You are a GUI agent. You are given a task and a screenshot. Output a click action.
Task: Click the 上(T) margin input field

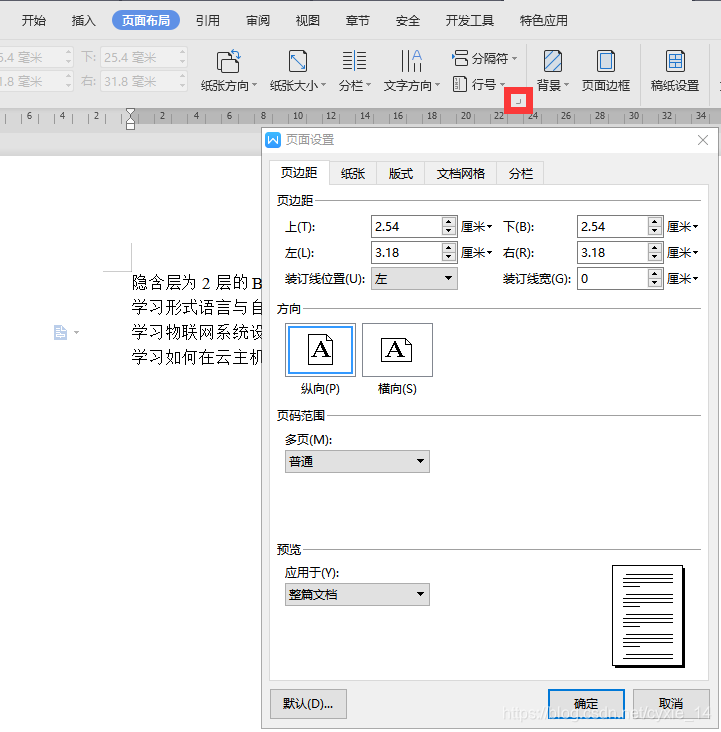[406, 227]
